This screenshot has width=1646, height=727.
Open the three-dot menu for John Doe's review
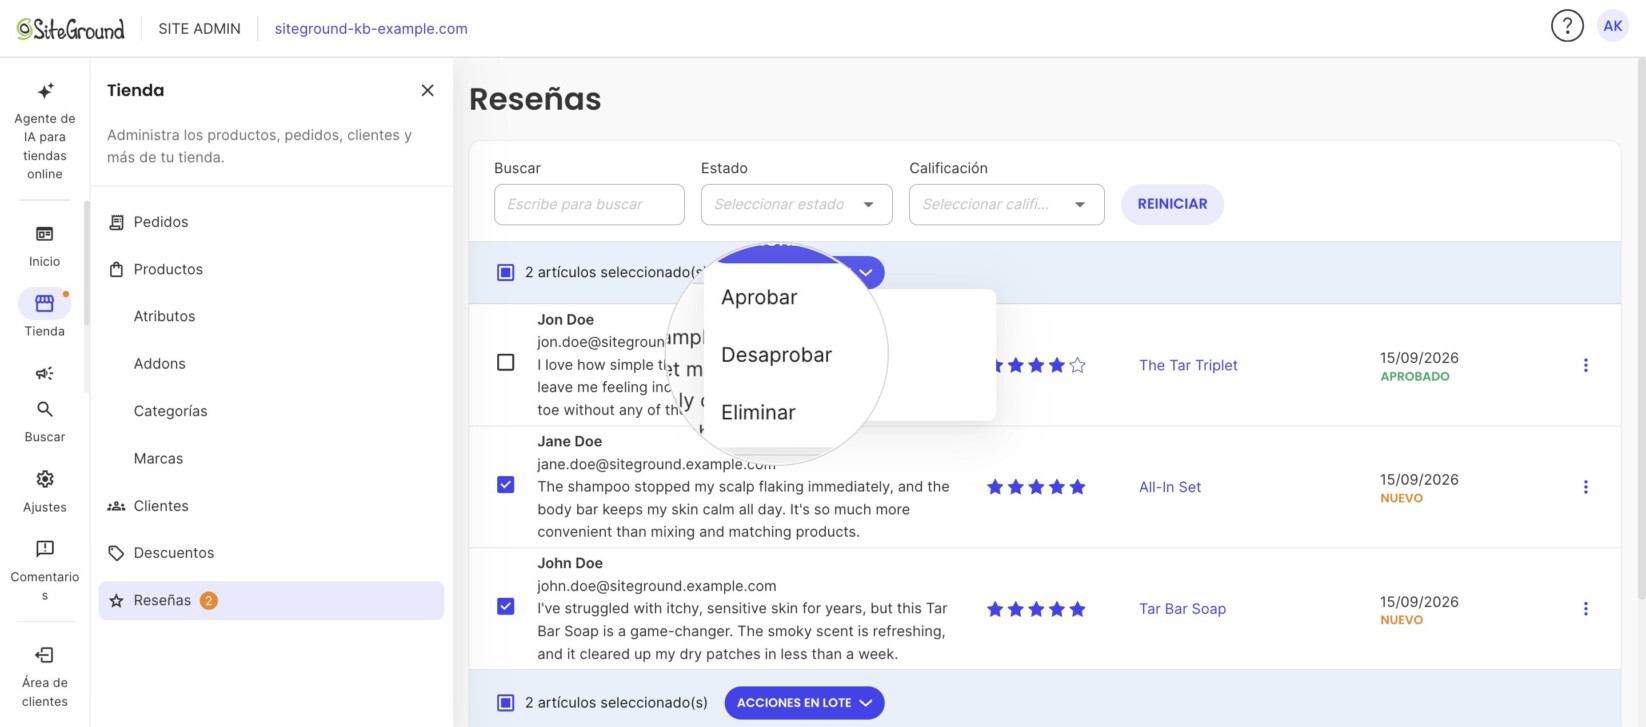(1585, 608)
